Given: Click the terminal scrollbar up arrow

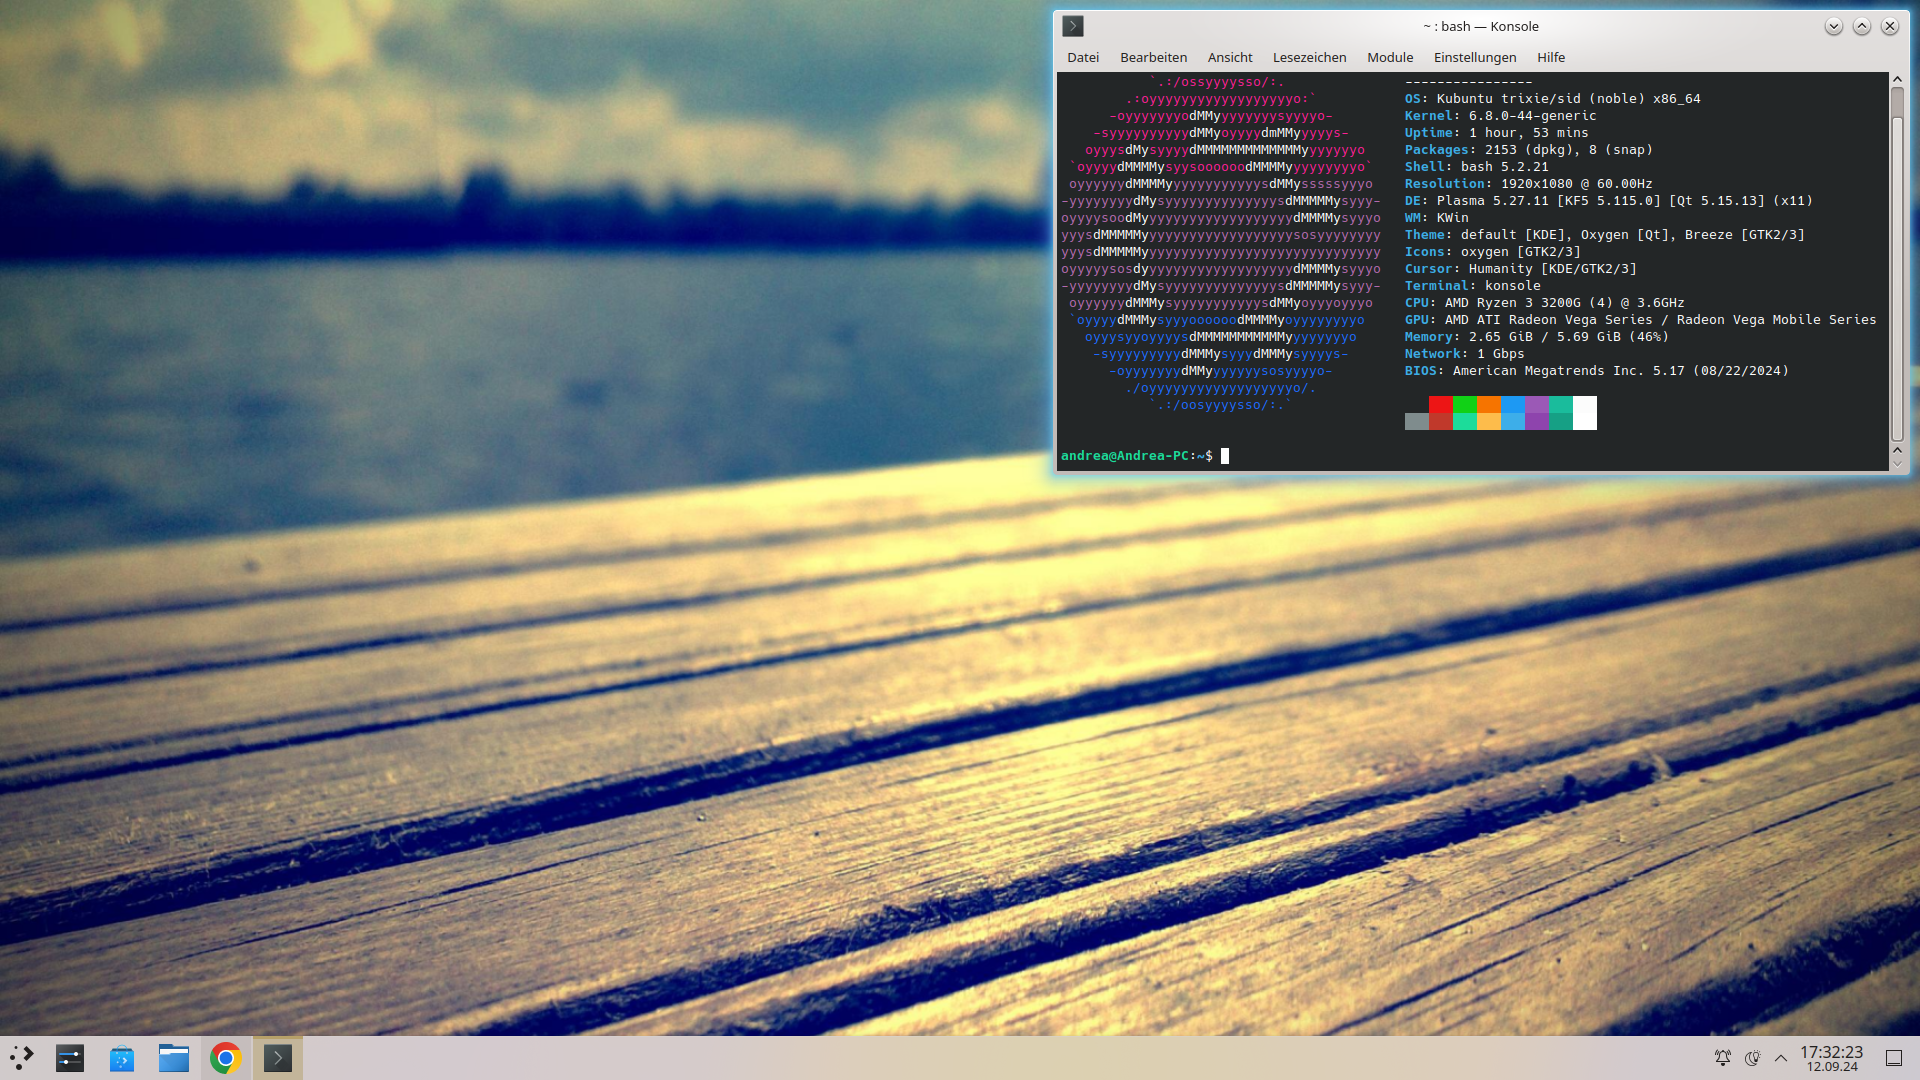Looking at the screenshot, I should click(1897, 79).
